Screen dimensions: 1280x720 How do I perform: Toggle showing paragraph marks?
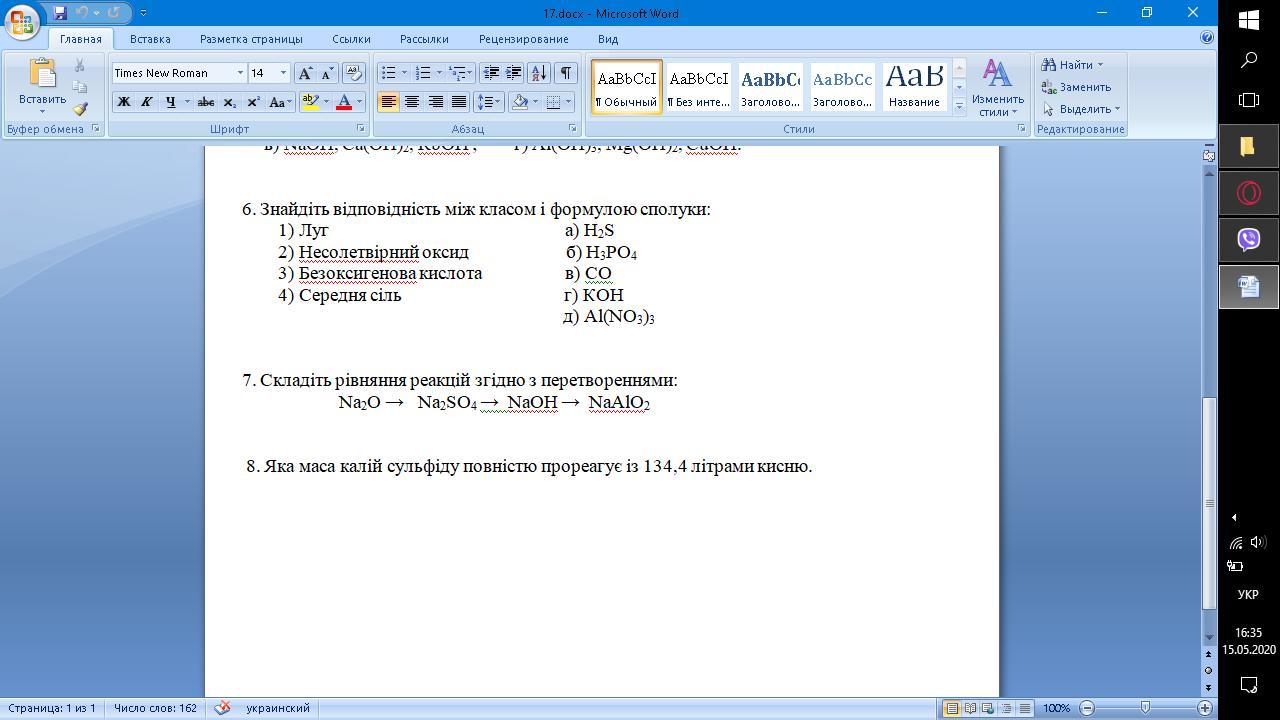click(566, 73)
